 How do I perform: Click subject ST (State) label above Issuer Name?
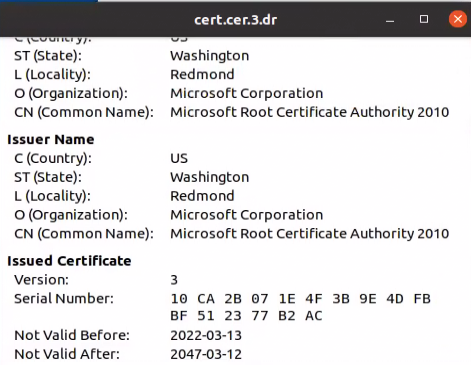(48, 56)
